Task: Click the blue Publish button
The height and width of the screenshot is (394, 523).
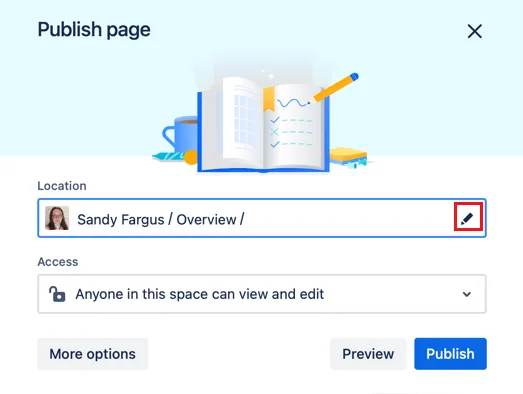Action: (450, 354)
